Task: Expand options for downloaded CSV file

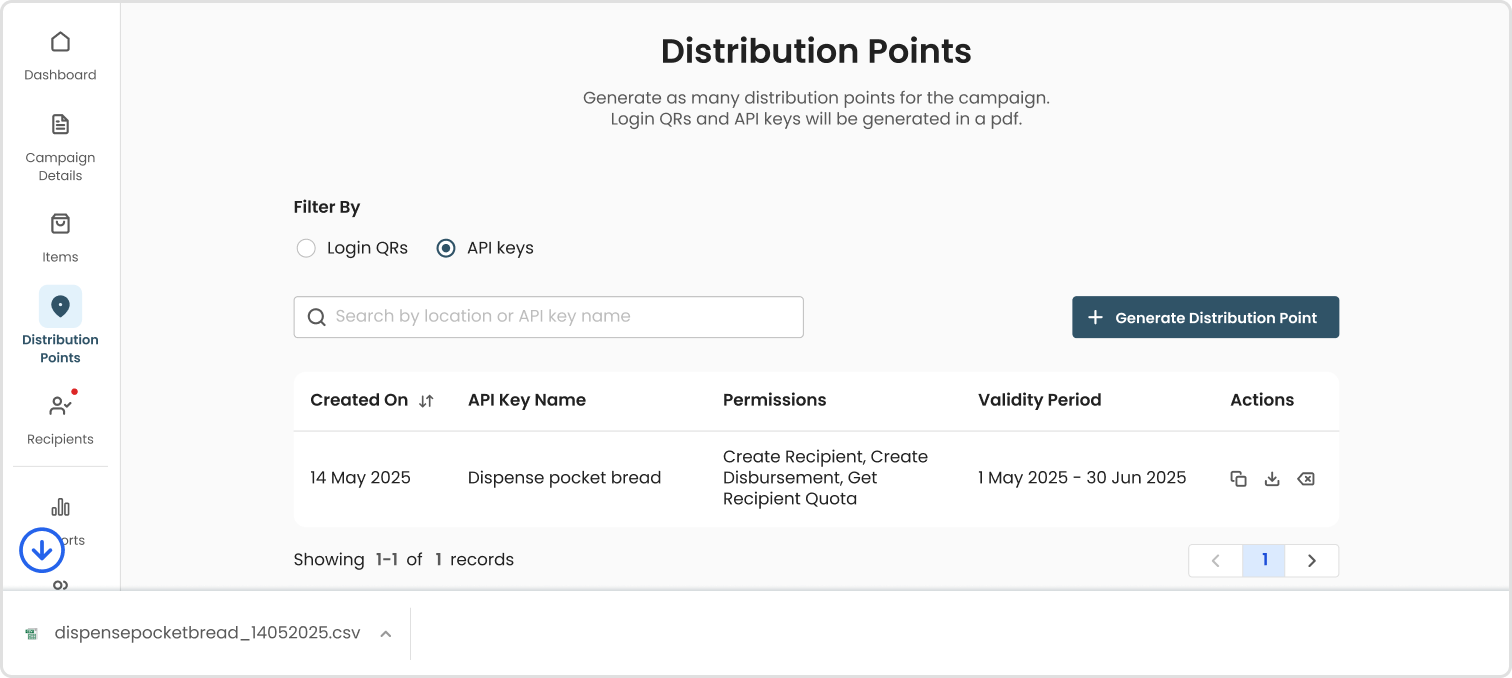Action: (x=386, y=634)
